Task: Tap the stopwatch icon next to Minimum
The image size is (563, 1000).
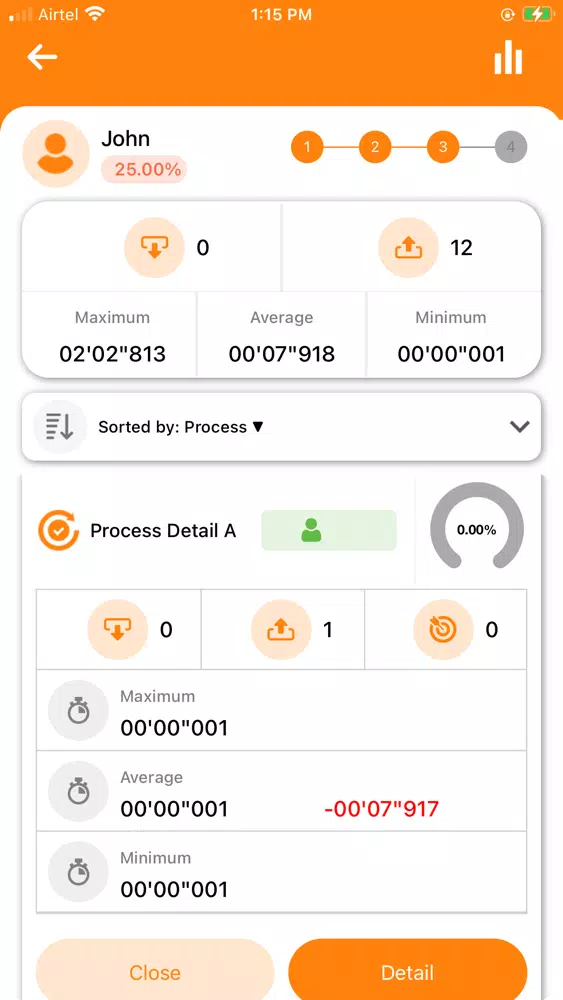Action: (x=78, y=872)
